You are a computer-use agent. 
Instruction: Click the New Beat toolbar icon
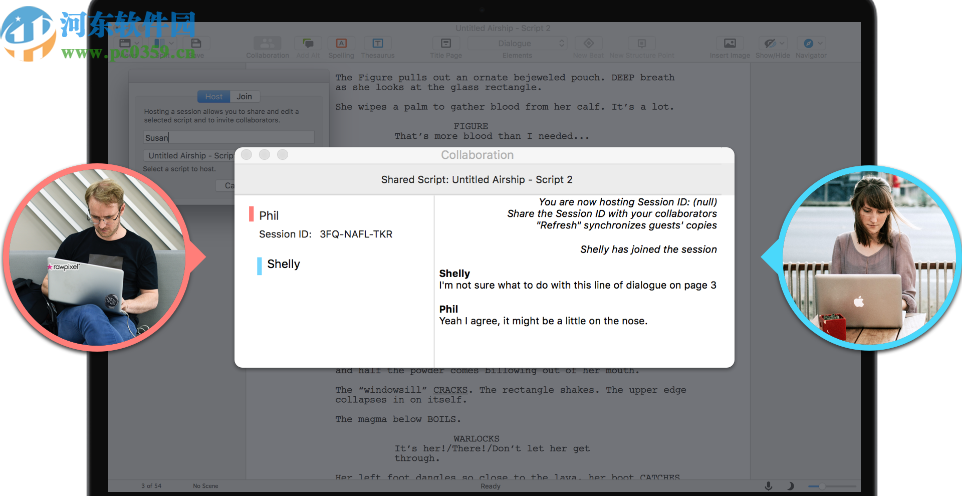click(588, 44)
